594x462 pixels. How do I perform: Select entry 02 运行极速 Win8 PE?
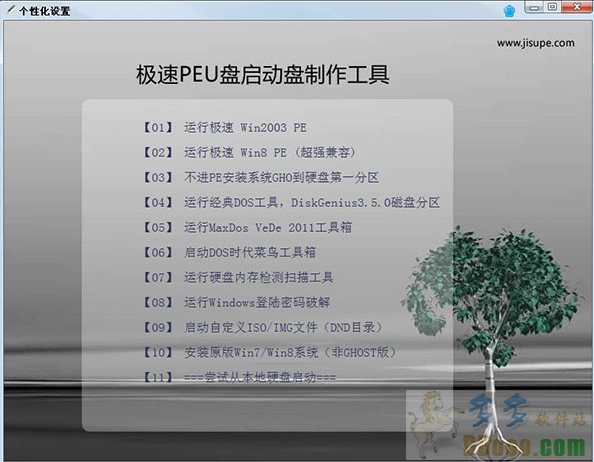249,153
